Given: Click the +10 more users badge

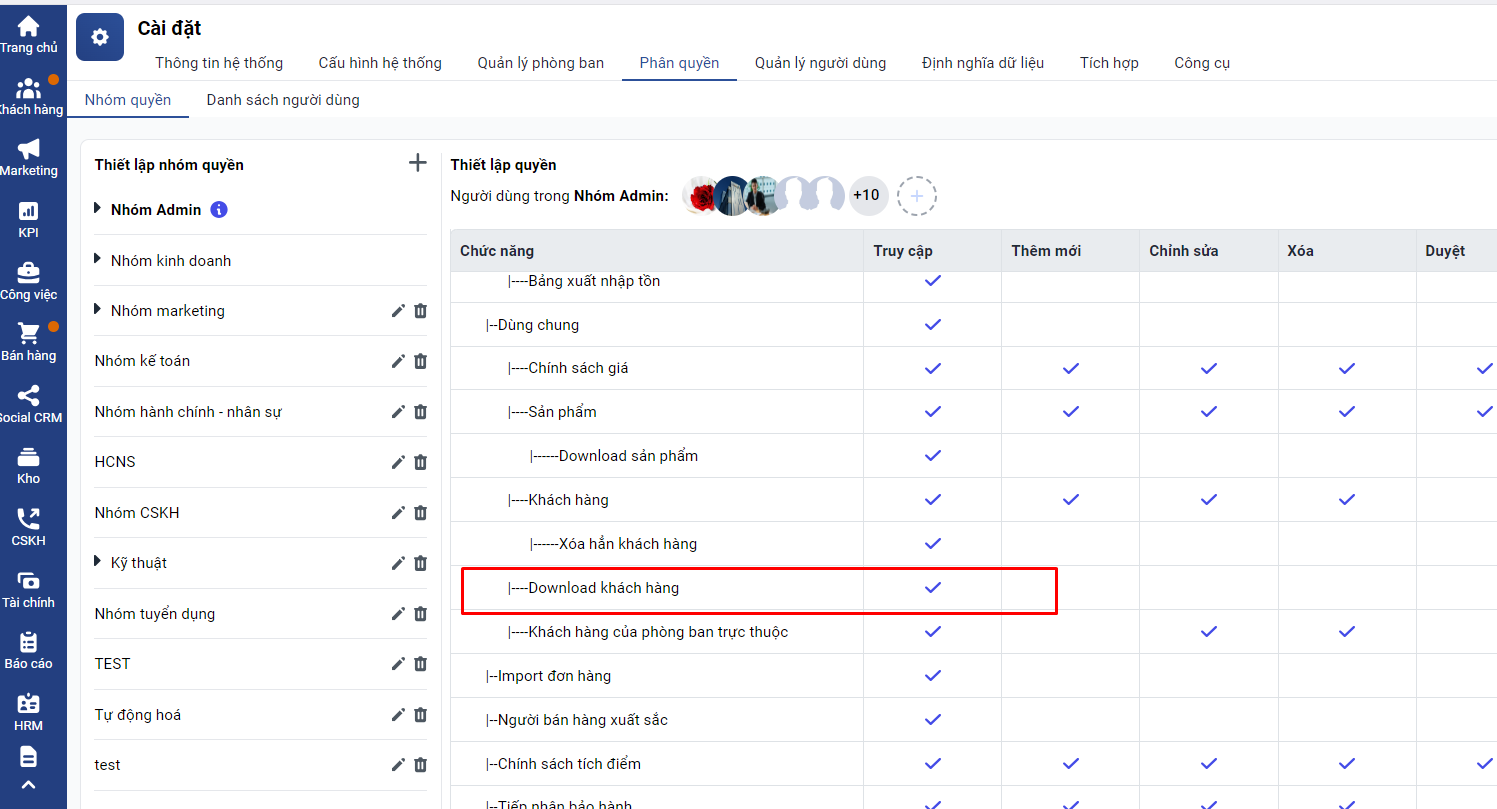Looking at the screenshot, I should pos(866,195).
